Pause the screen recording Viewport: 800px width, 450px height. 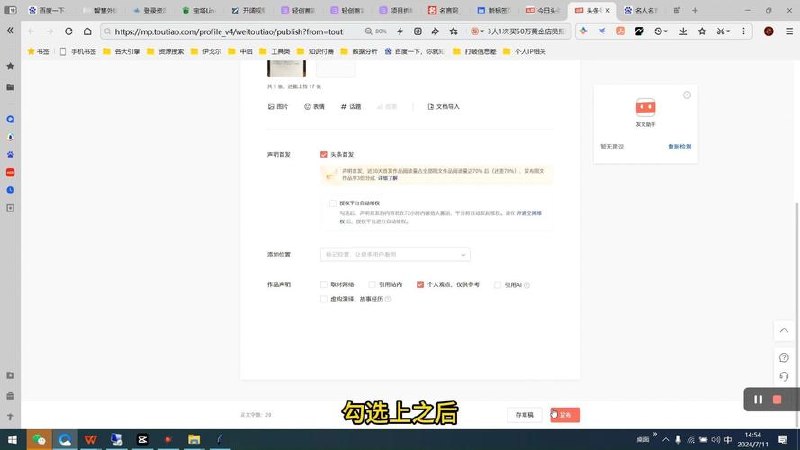point(758,399)
